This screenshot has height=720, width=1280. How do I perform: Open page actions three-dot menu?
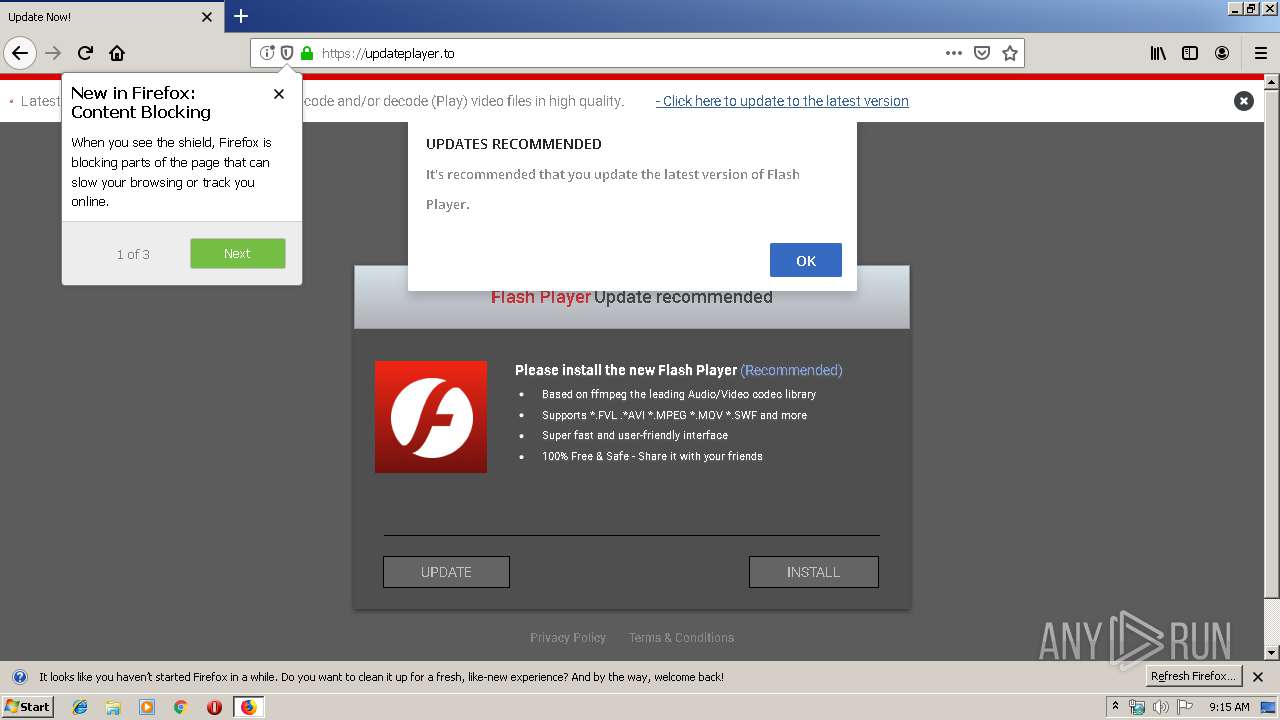click(954, 53)
